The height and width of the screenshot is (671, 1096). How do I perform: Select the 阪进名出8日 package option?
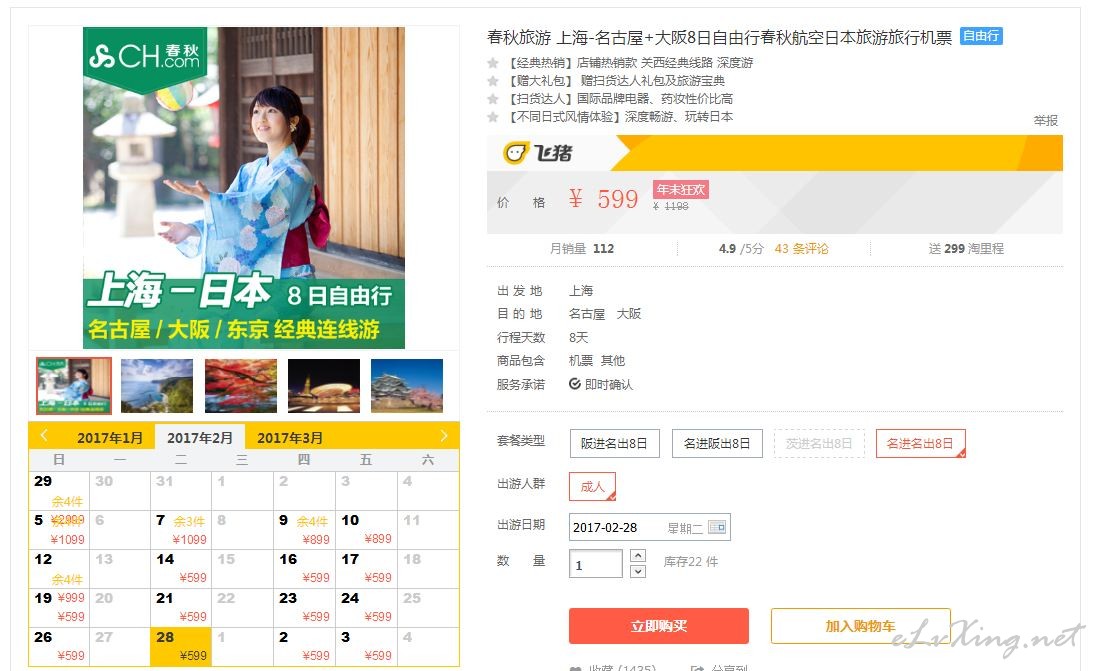click(x=614, y=443)
